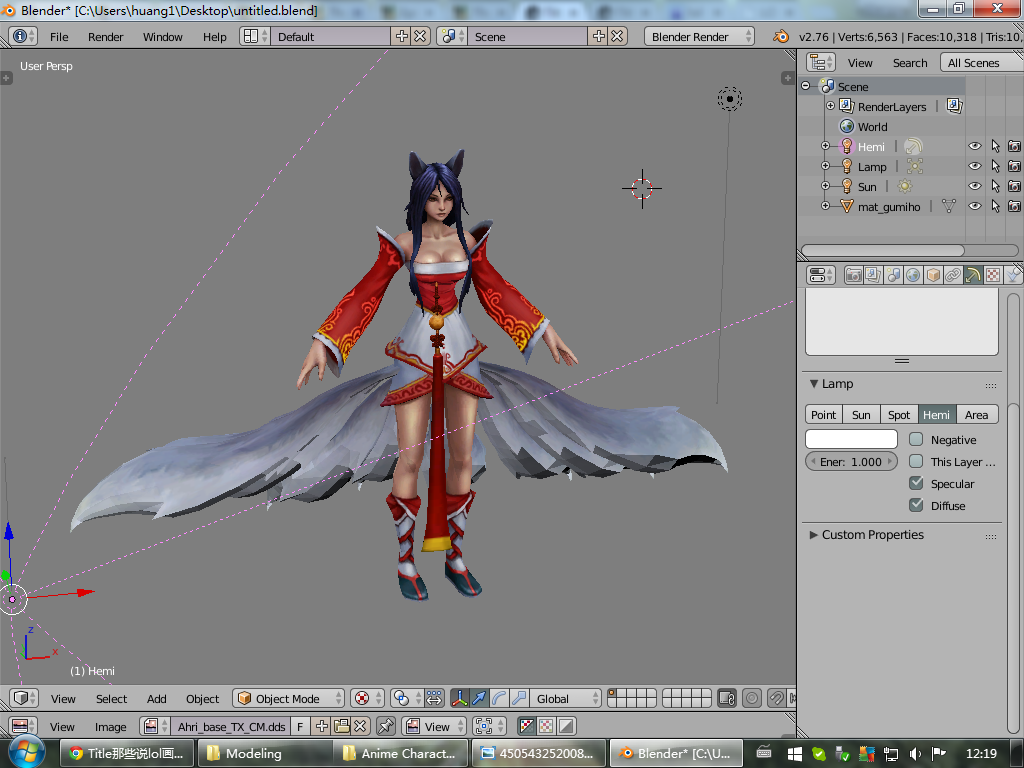Open the Global transform orientation dropdown

click(565, 698)
